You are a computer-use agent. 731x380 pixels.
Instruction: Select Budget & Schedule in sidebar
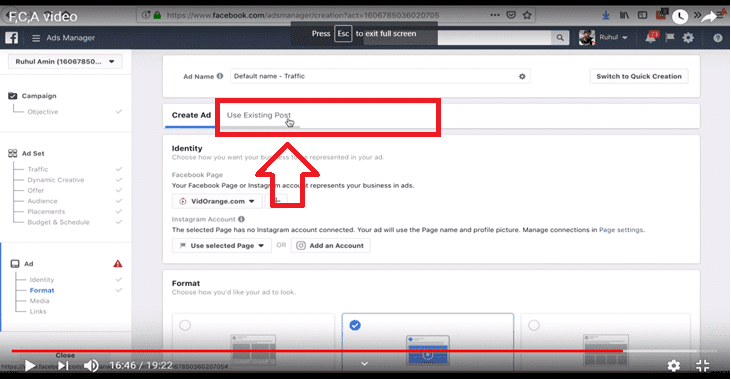point(58,222)
